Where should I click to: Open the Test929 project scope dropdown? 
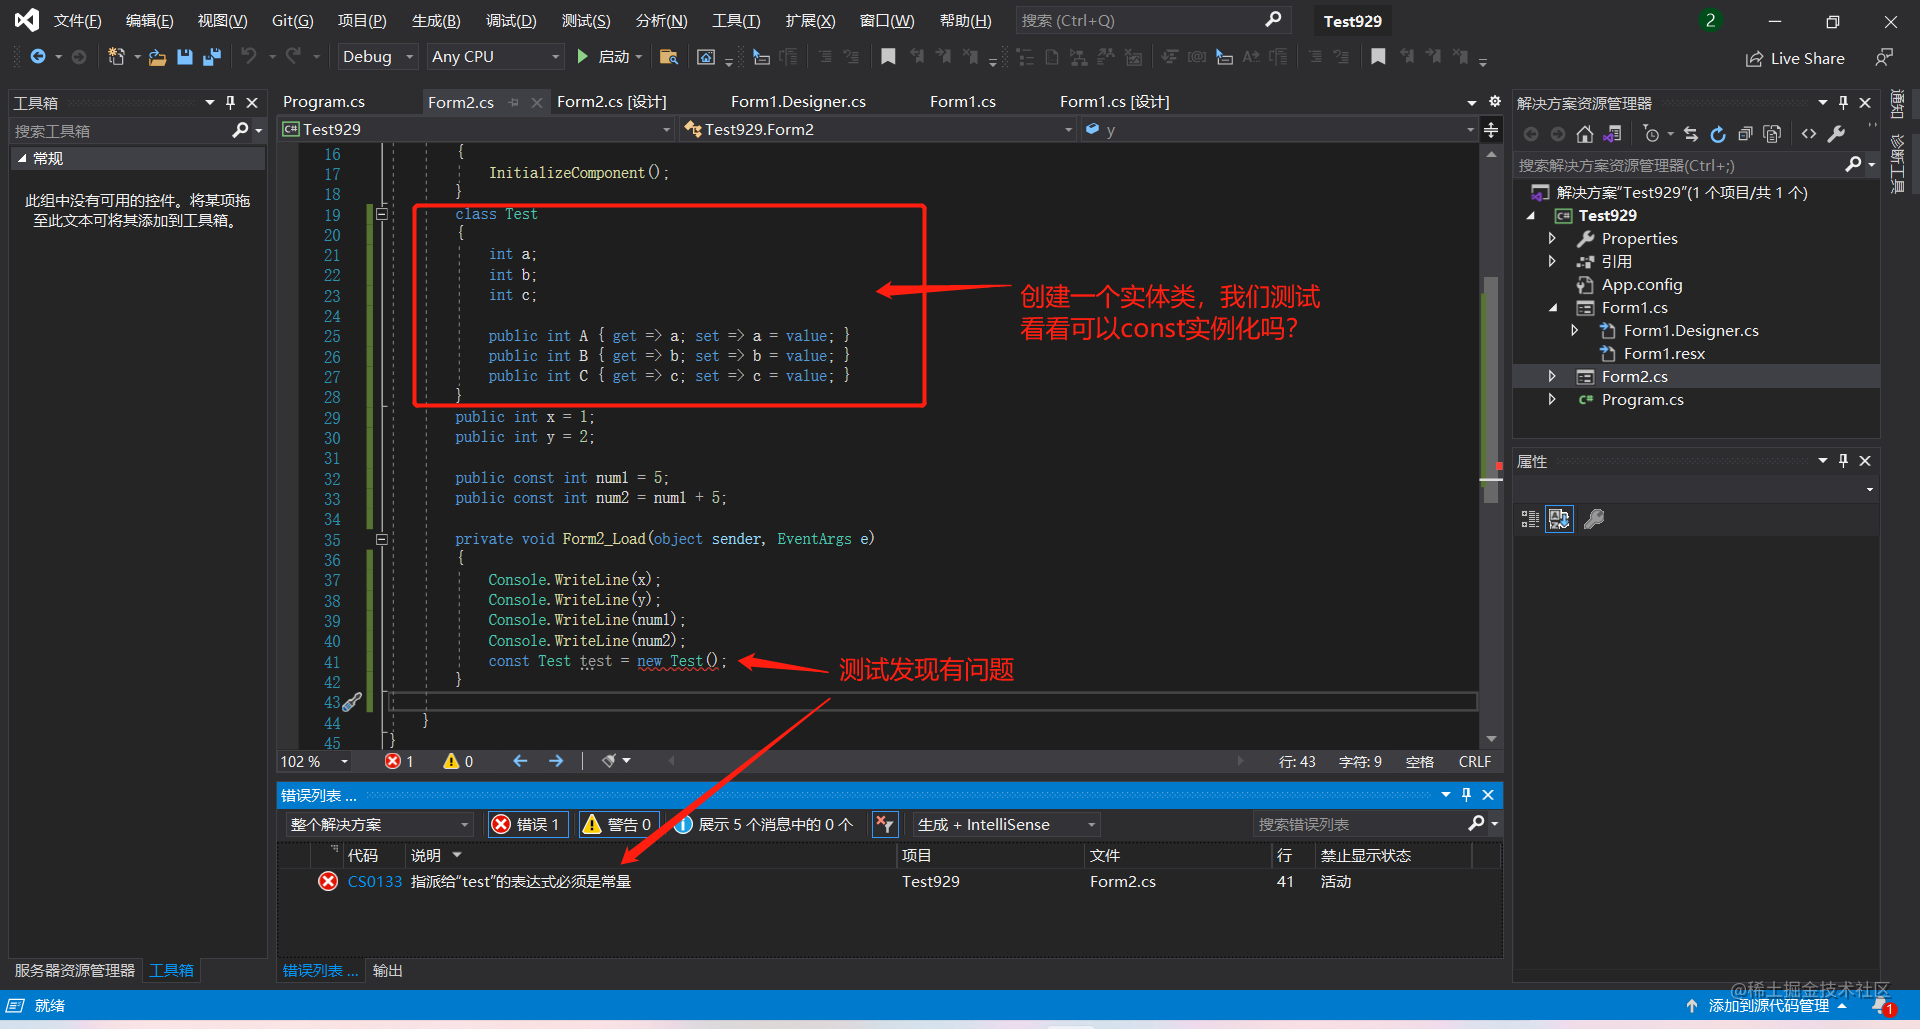477,129
